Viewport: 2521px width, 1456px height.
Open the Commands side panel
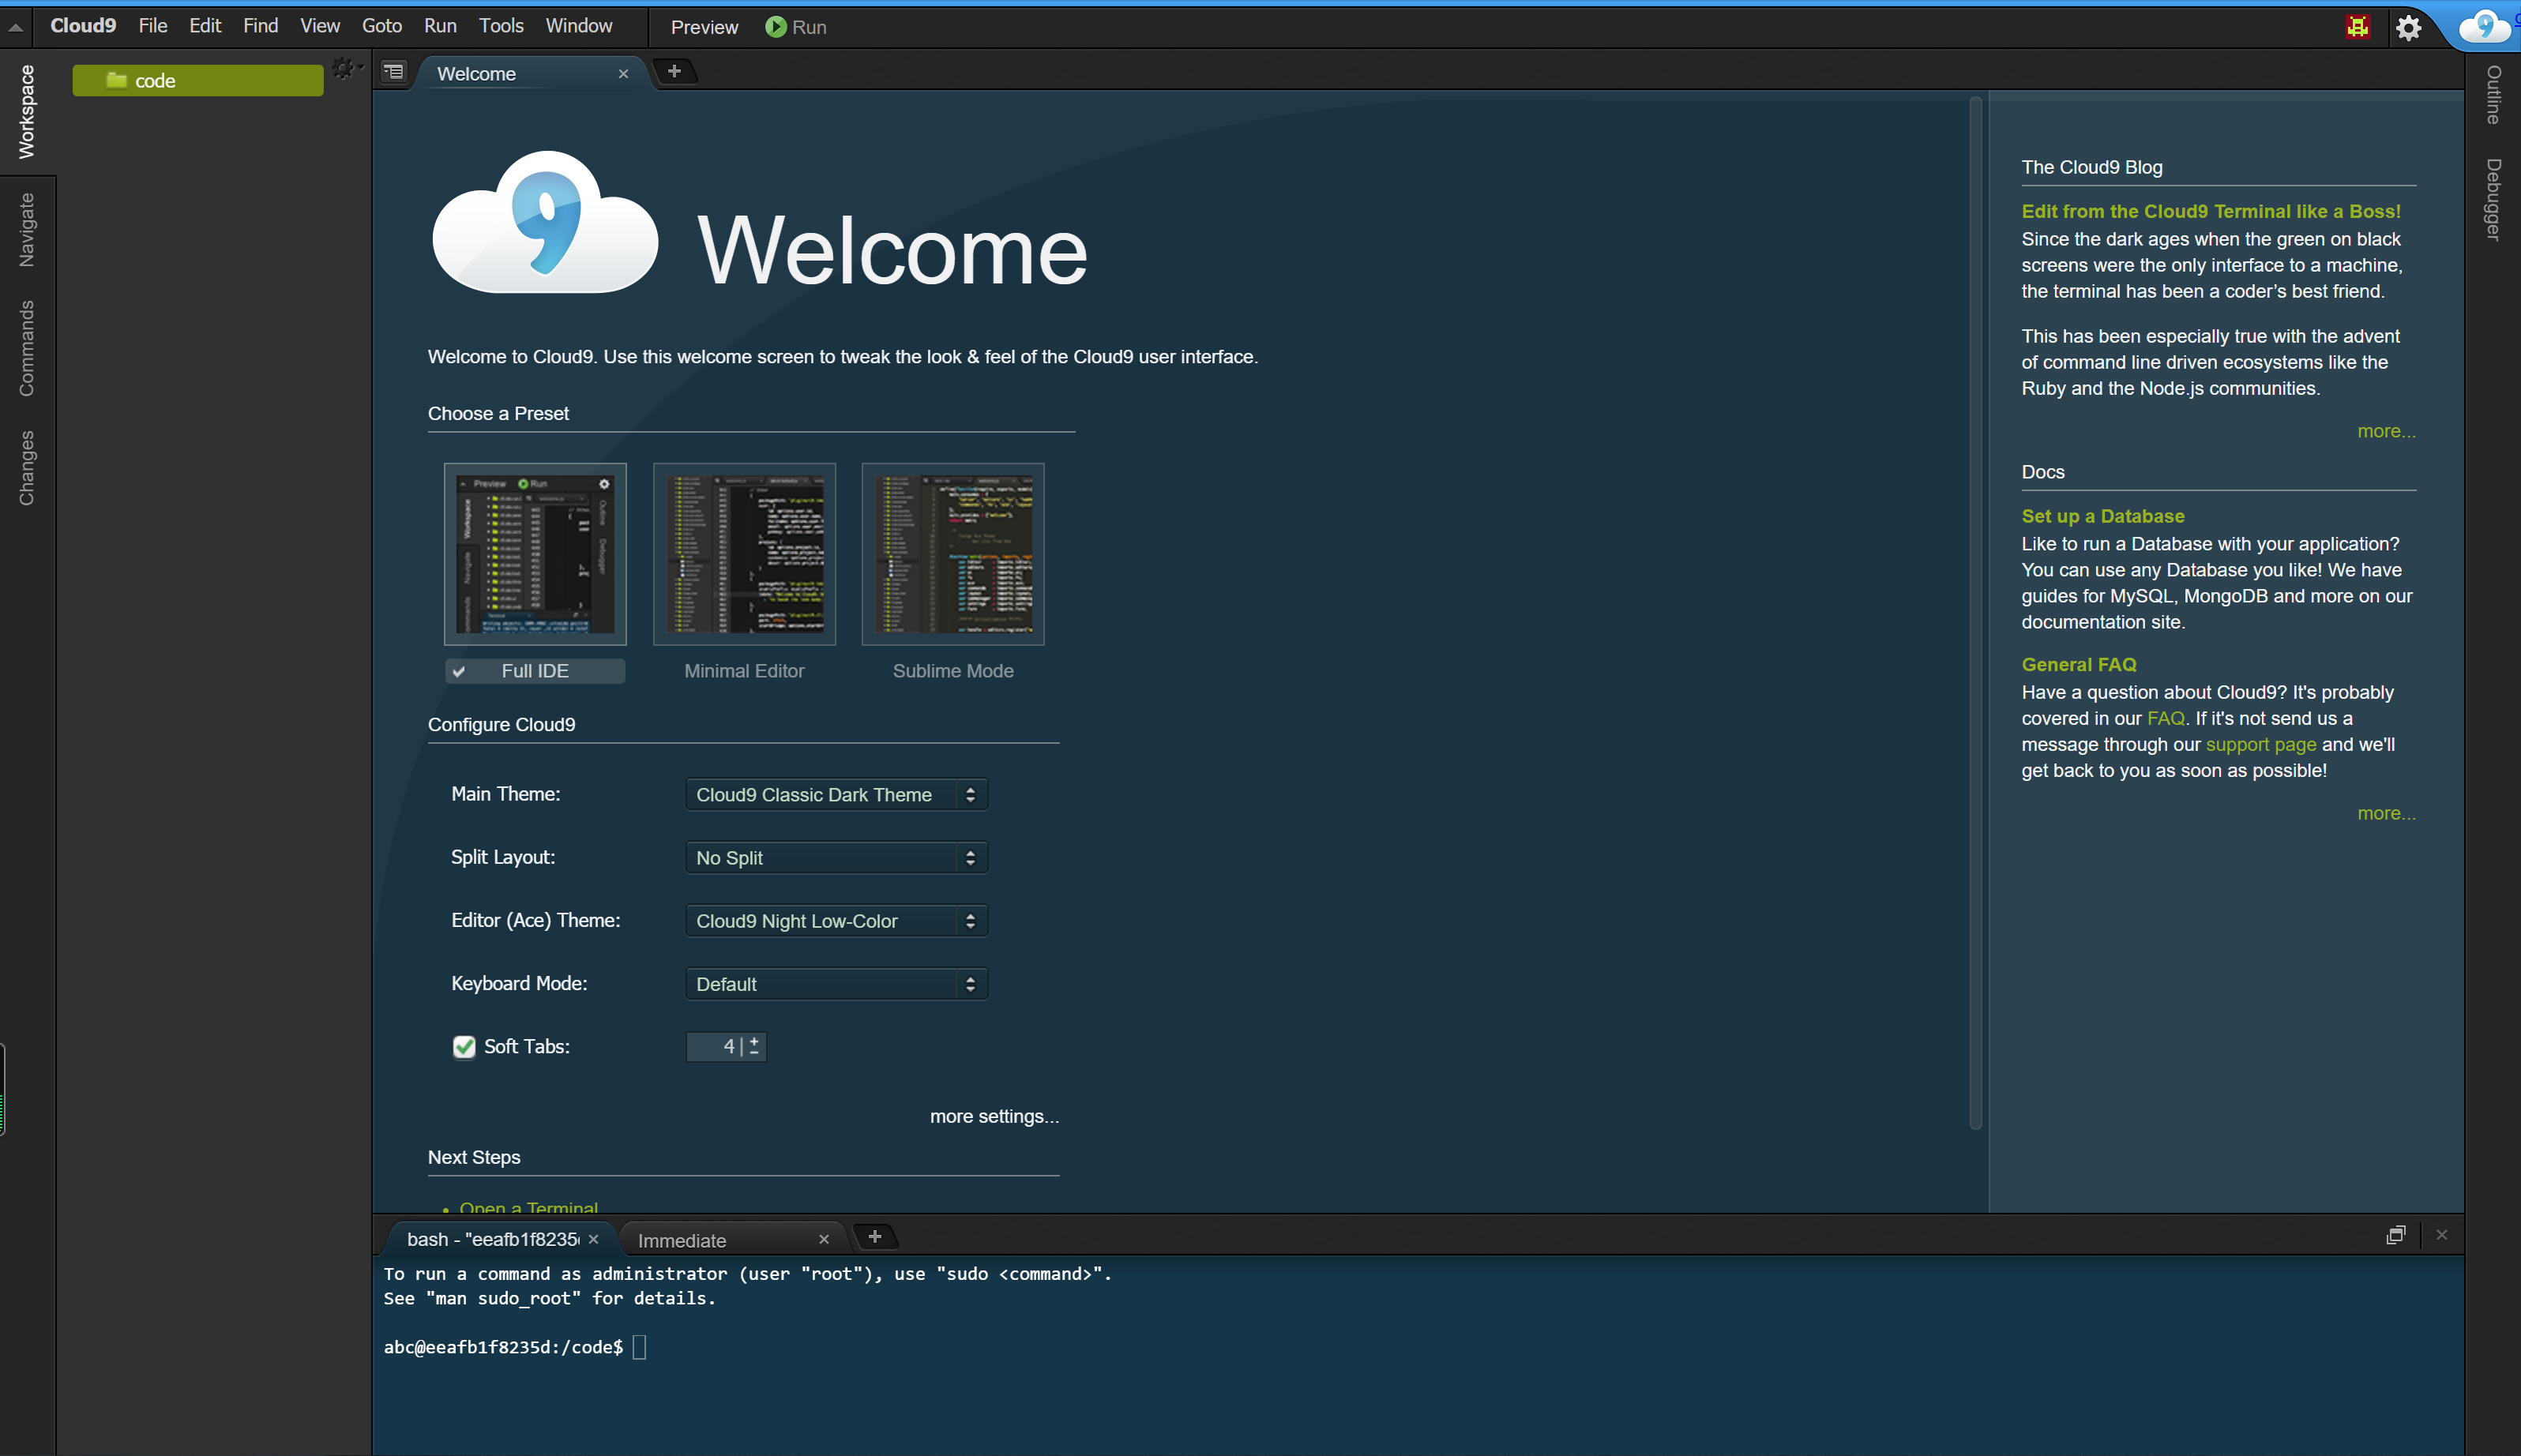tap(27, 348)
